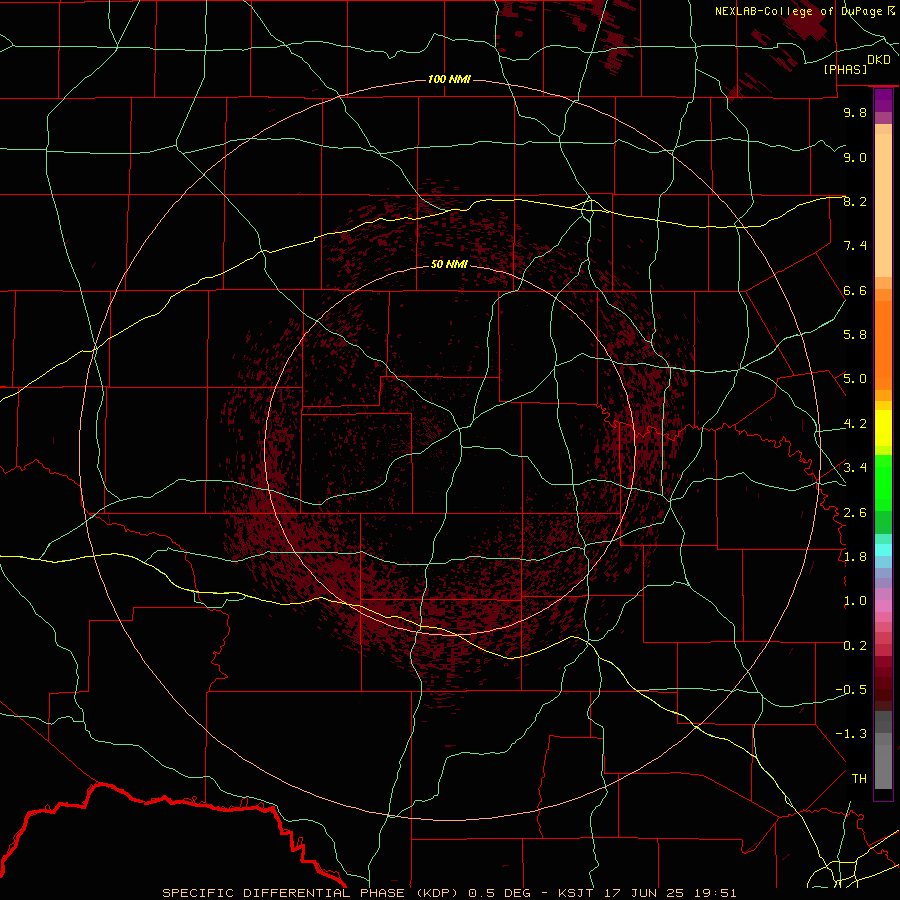
Task: Click the "17 JUN 25" date text
Action: point(645,893)
